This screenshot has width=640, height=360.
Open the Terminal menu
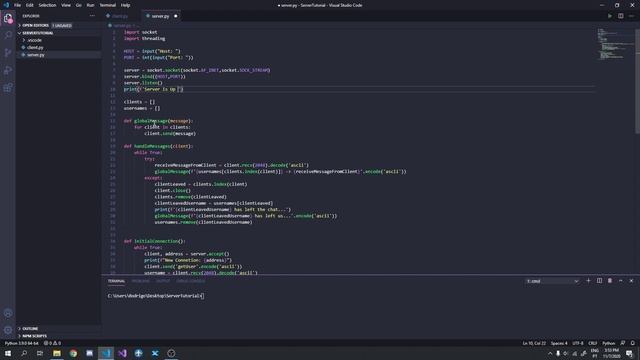coord(108,5)
